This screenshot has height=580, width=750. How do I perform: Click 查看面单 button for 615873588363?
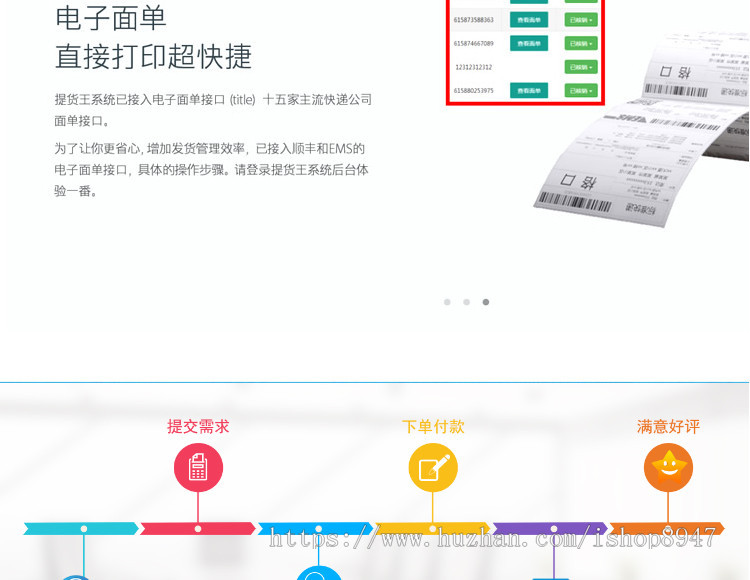coord(529,20)
